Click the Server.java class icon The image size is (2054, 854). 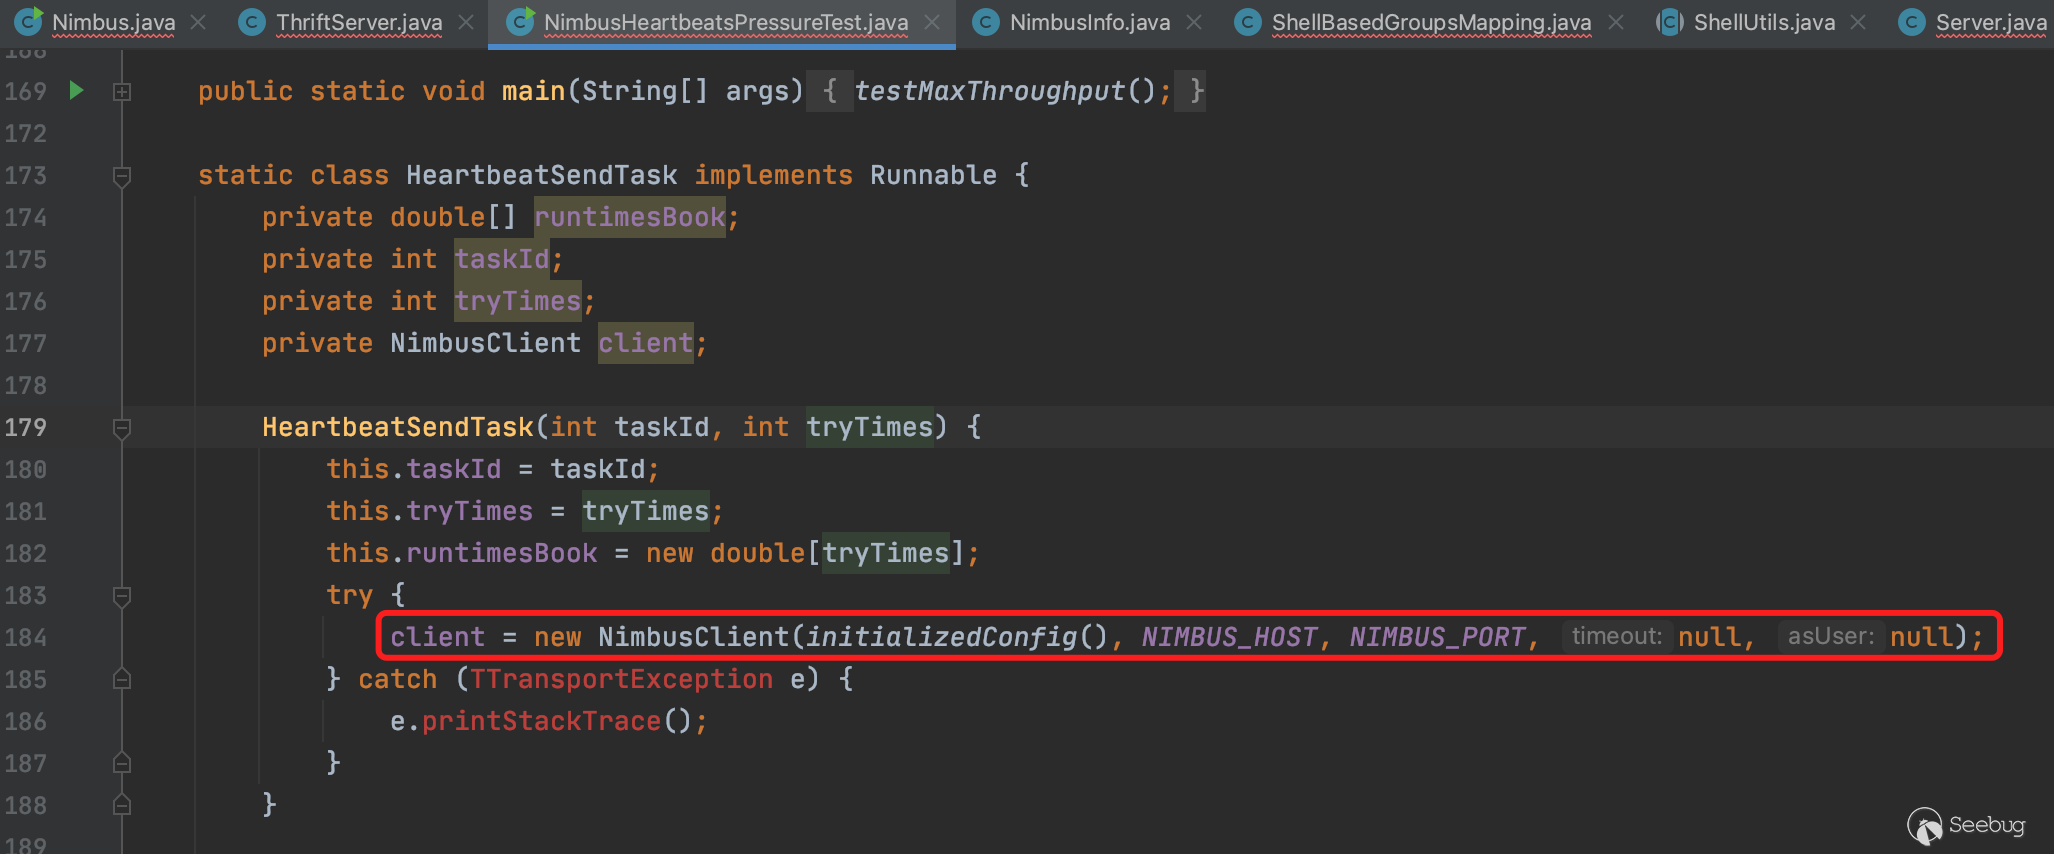tap(1912, 22)
